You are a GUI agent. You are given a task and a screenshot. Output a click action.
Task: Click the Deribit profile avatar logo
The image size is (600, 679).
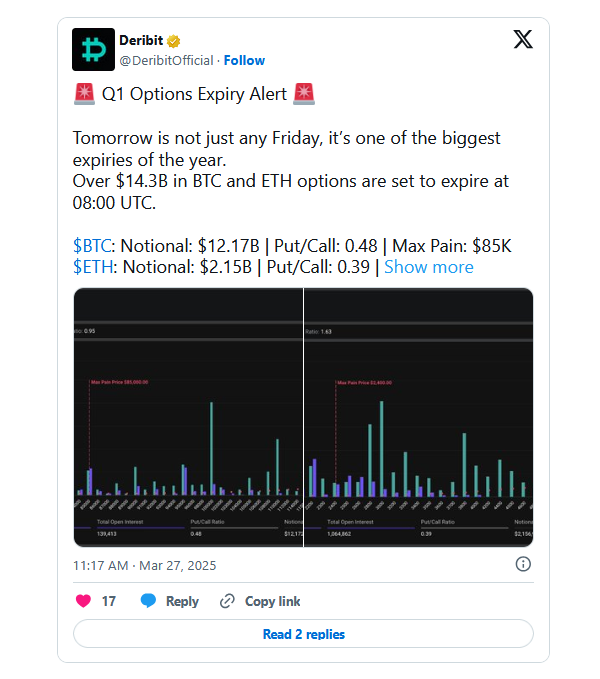coord(94,50)
